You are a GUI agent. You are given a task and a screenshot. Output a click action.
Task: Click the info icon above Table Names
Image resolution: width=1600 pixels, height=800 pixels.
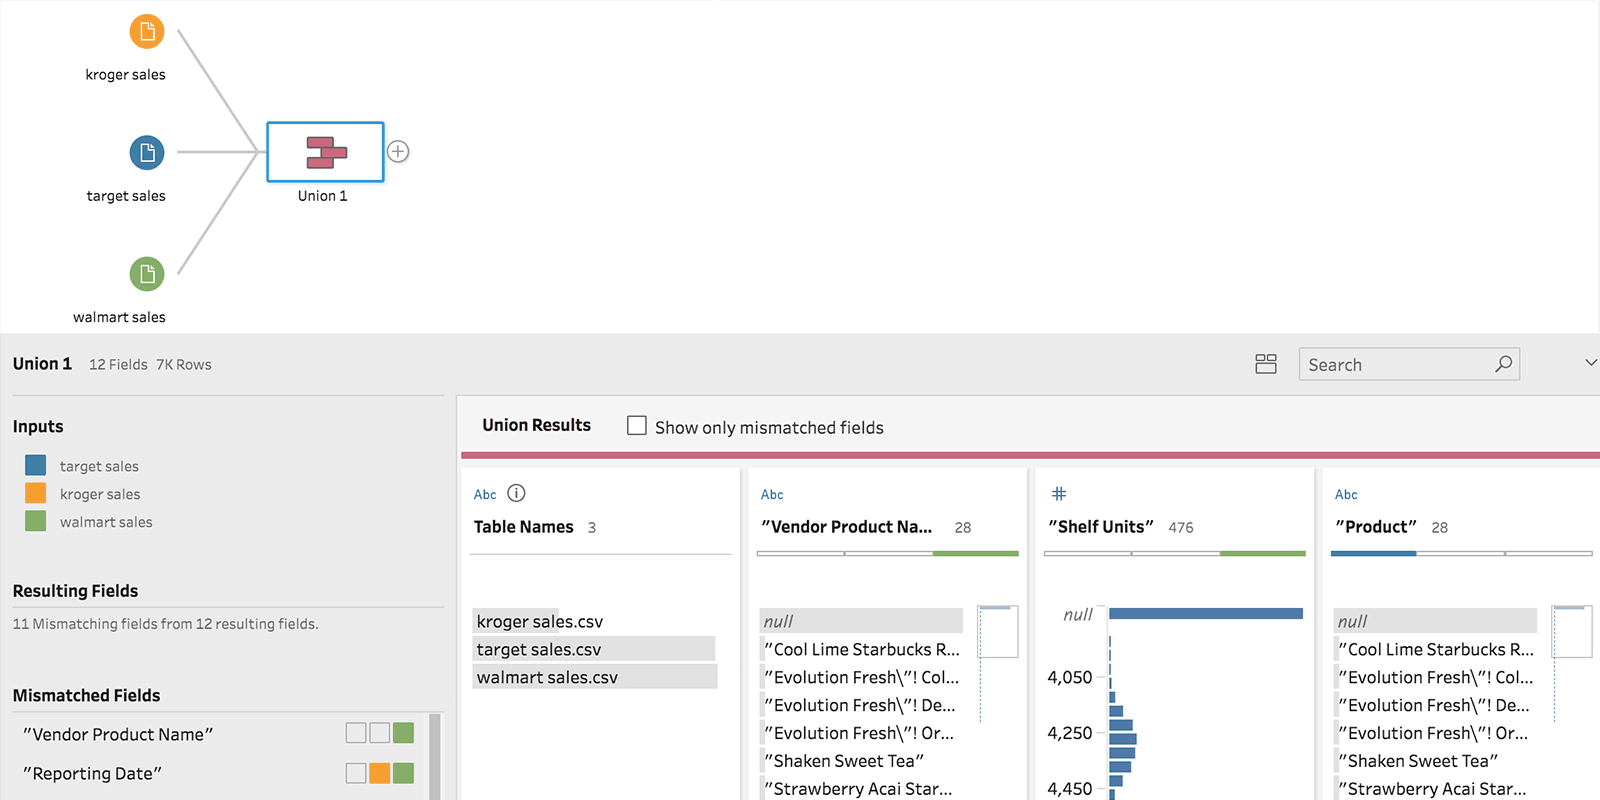(x=516, y=493)
